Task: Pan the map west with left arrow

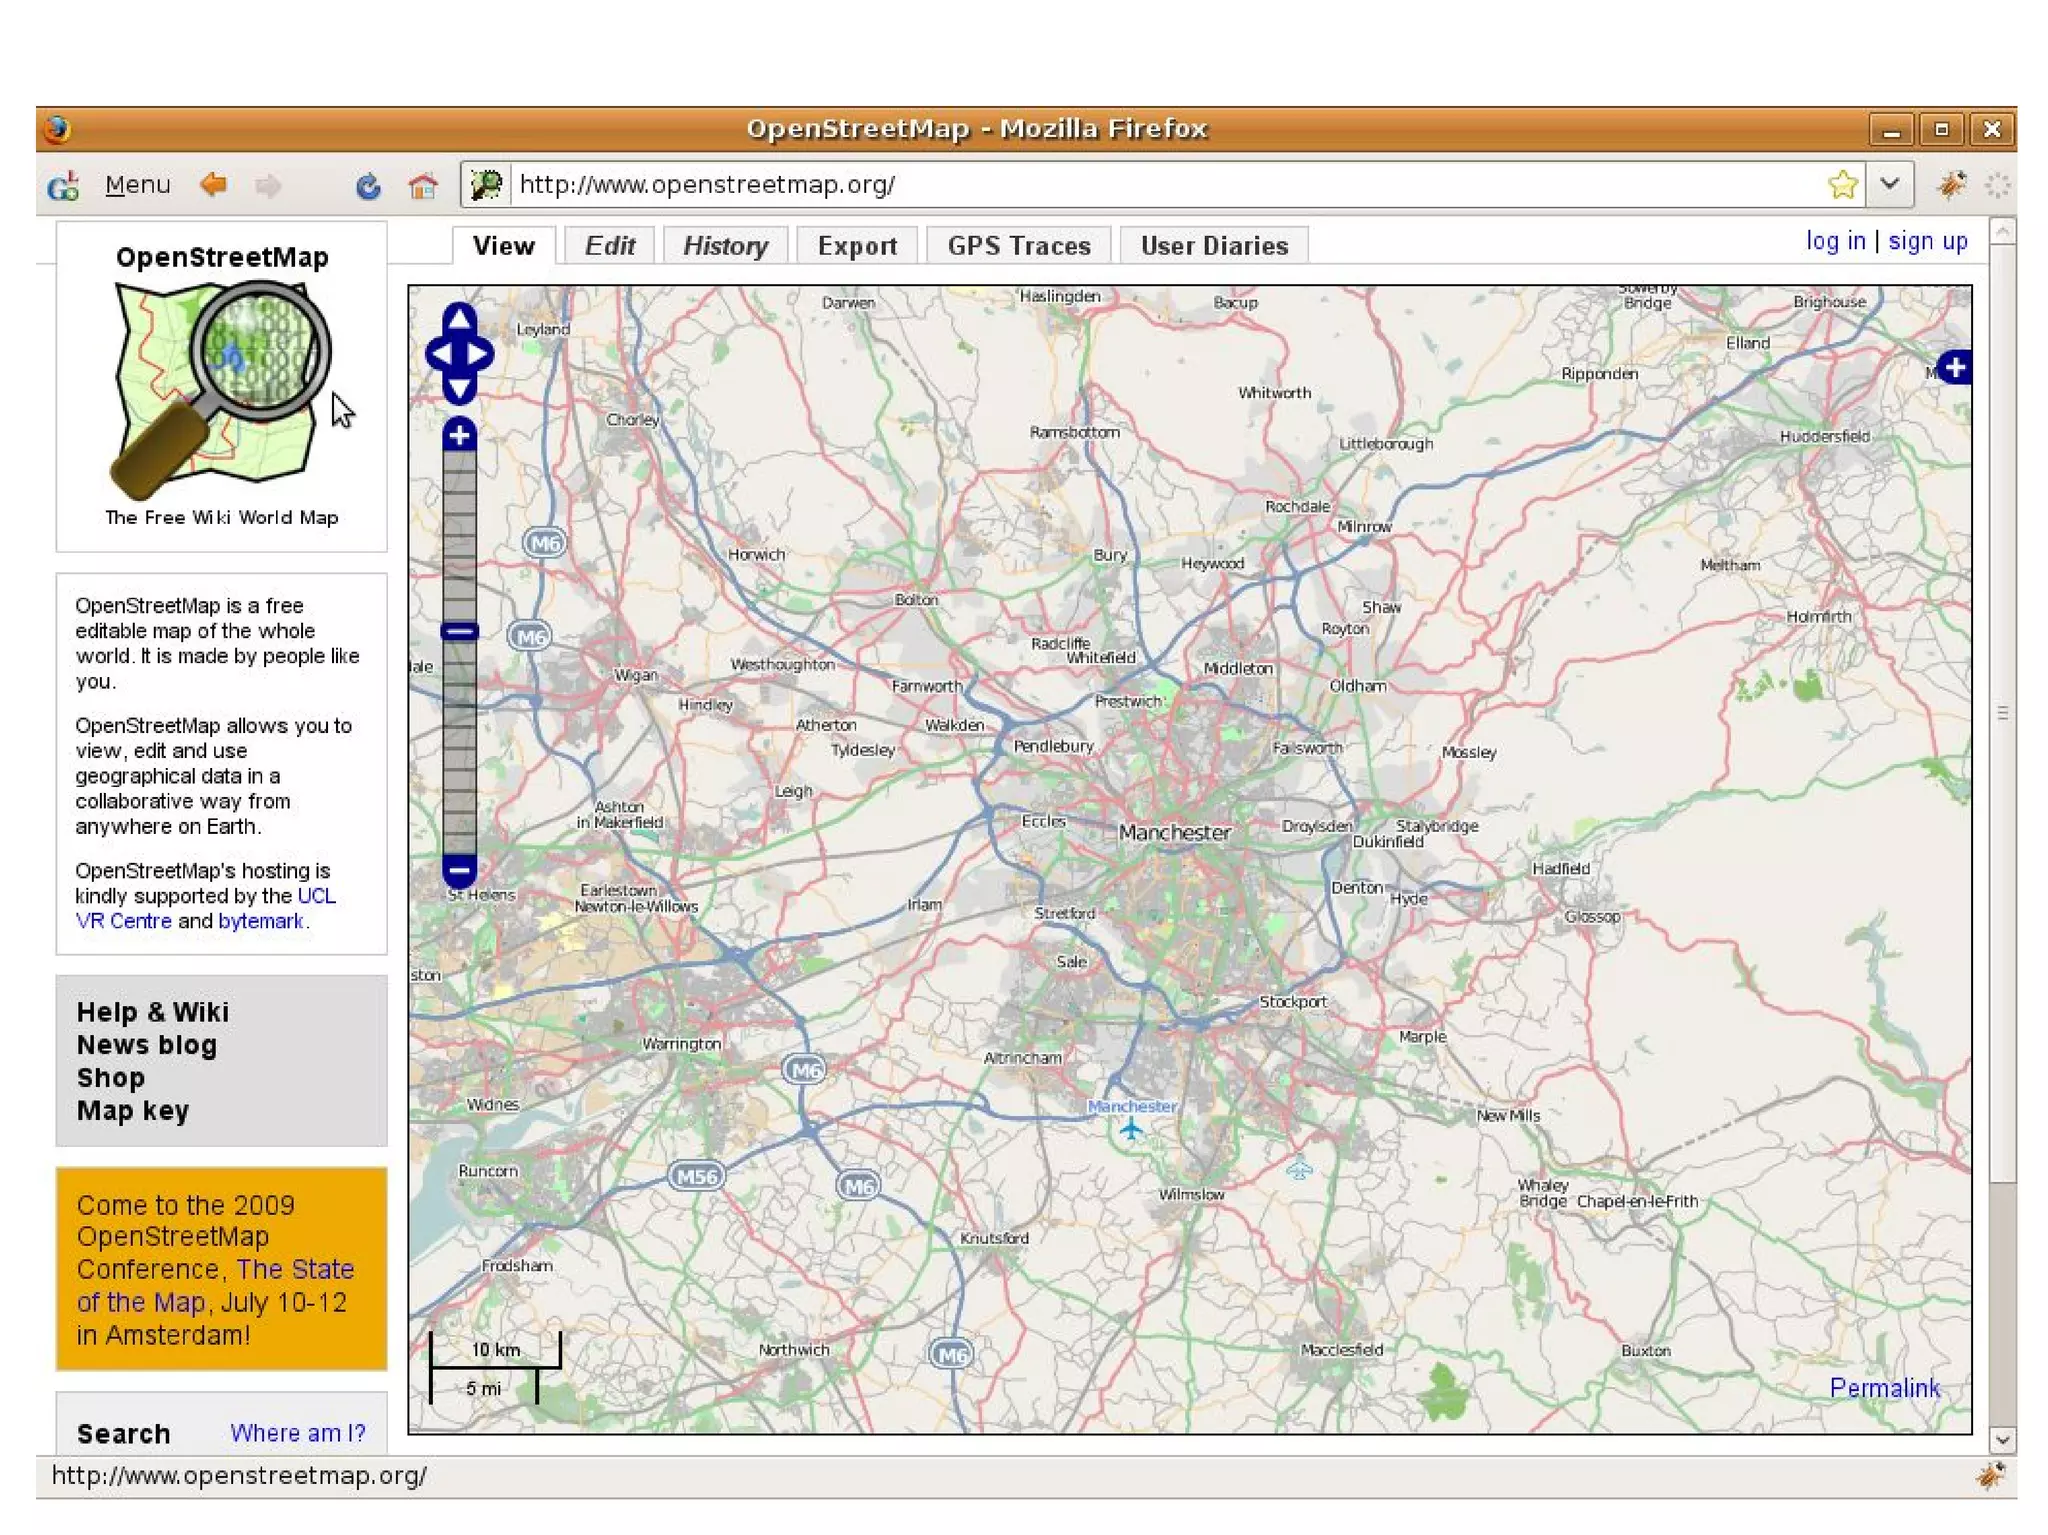Action: pos(440,354)
